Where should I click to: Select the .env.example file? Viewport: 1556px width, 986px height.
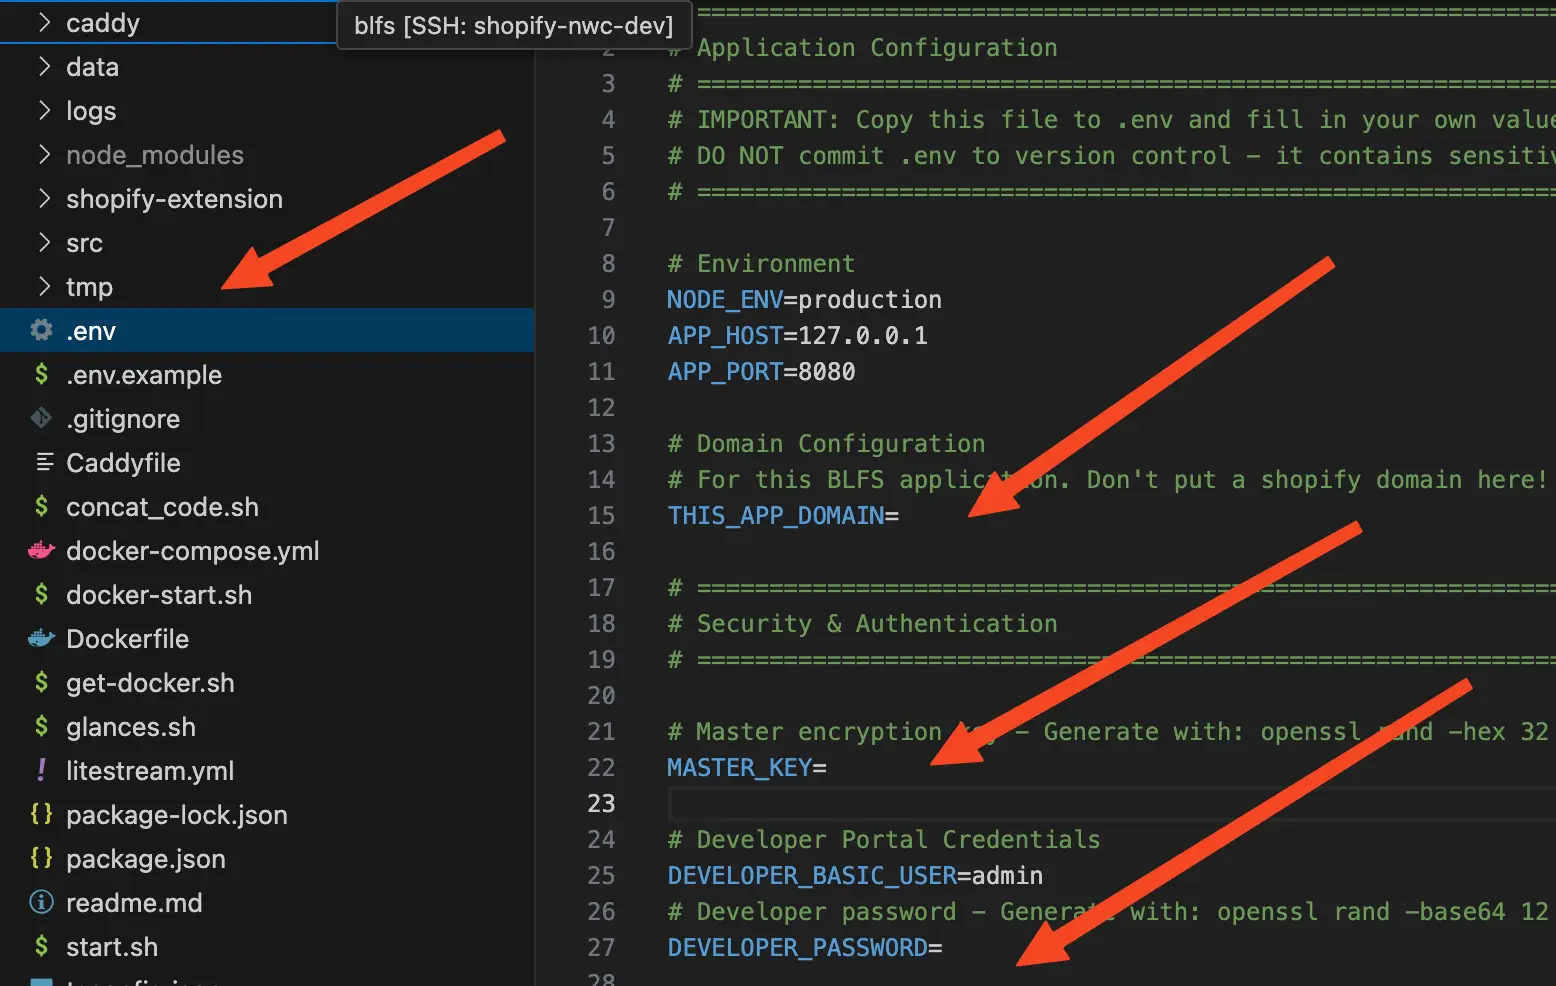(143, 374)
